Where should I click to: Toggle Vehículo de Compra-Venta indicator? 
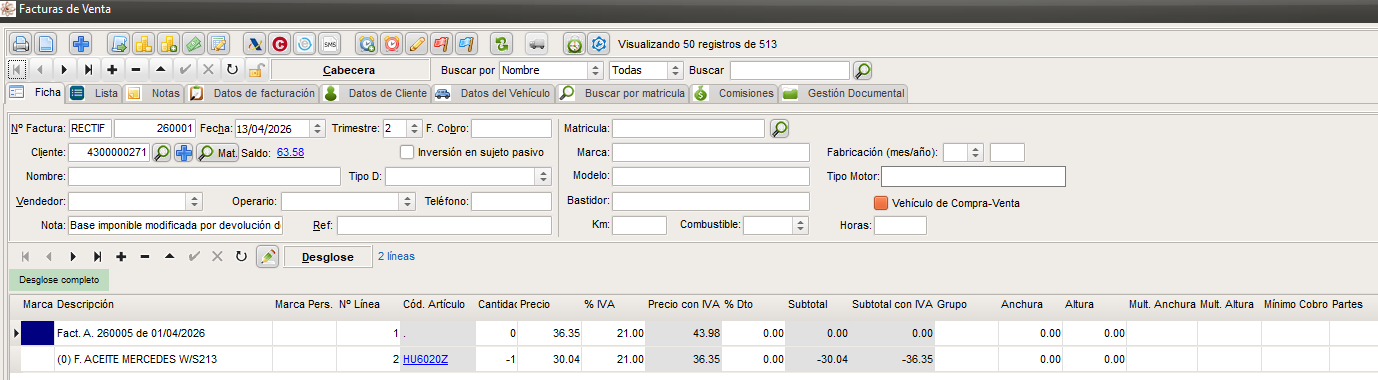tap(881, 202)
